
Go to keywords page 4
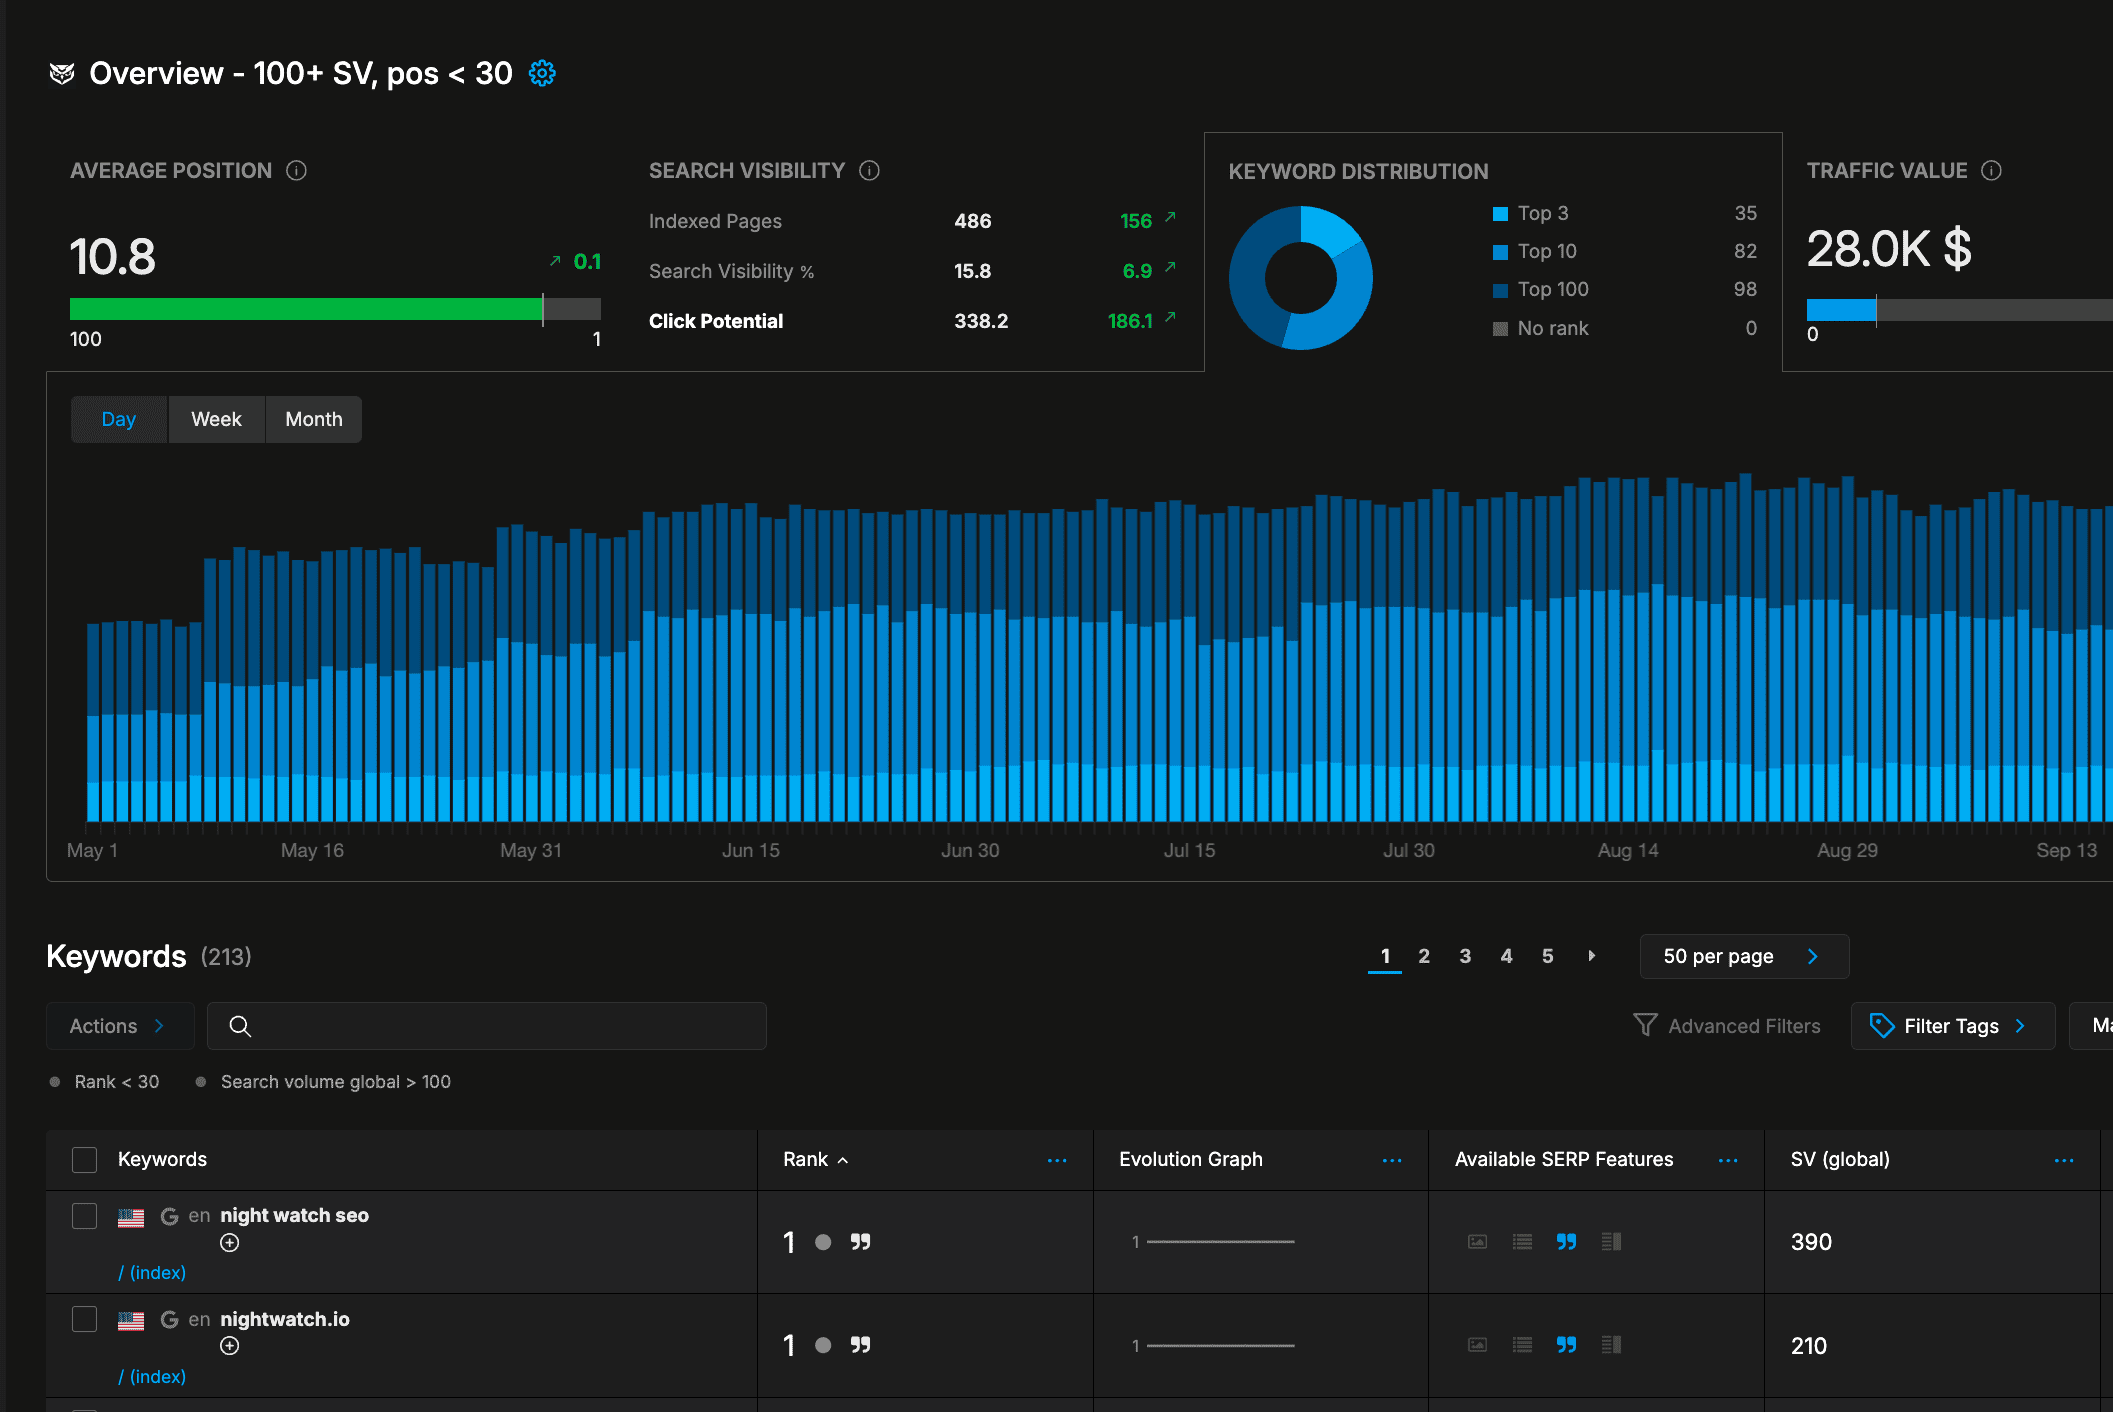1506,956
